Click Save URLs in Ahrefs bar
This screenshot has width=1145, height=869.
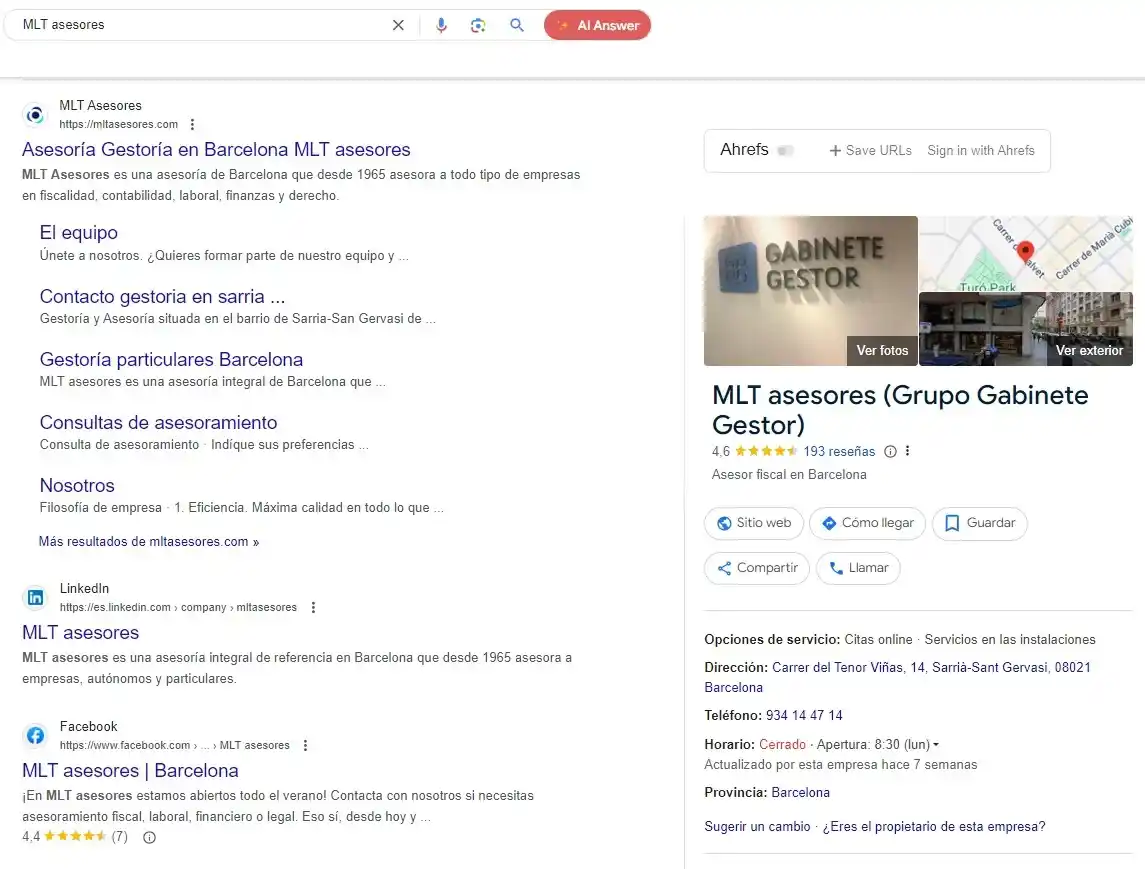click(870, 150)
